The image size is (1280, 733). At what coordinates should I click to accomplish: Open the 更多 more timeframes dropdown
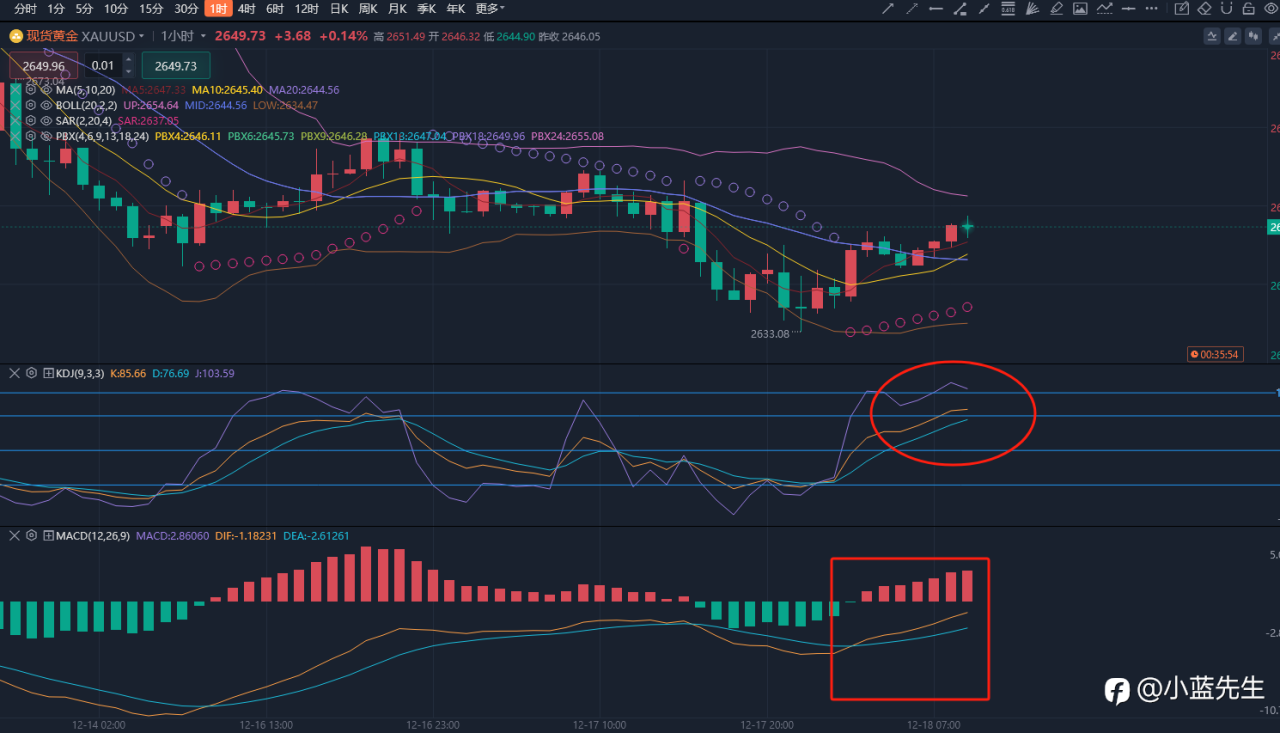pyautogui.click(x=490, y=9)
